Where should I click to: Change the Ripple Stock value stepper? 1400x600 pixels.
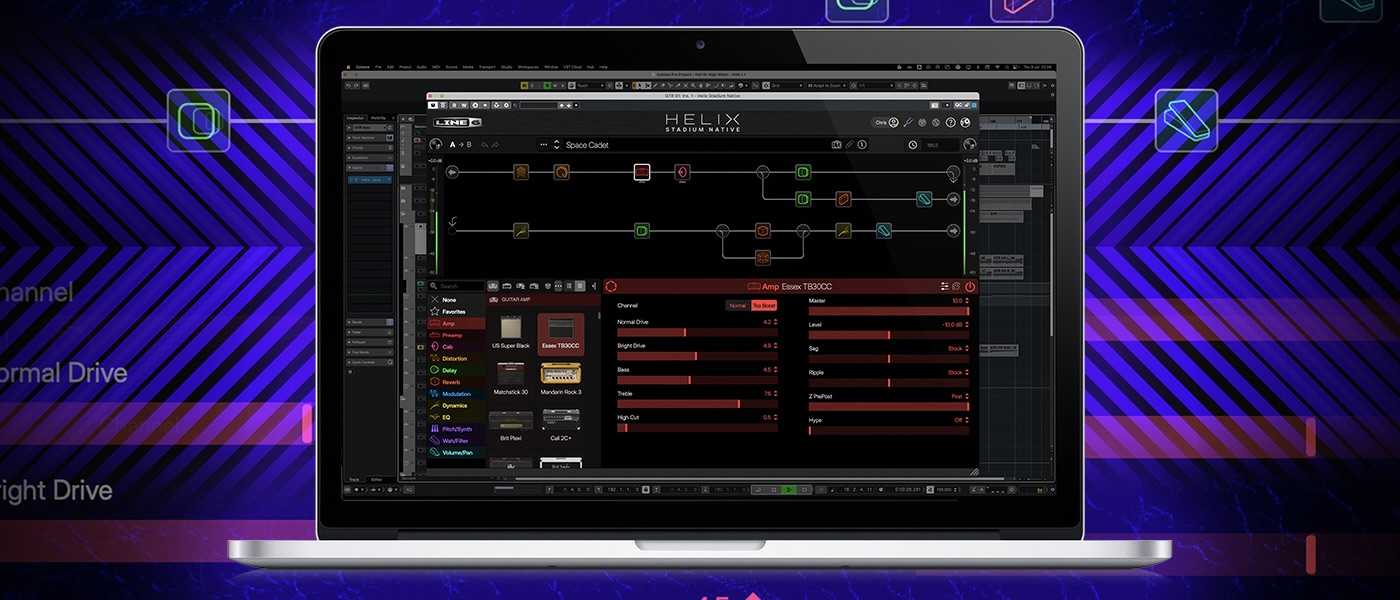(968, 373)
